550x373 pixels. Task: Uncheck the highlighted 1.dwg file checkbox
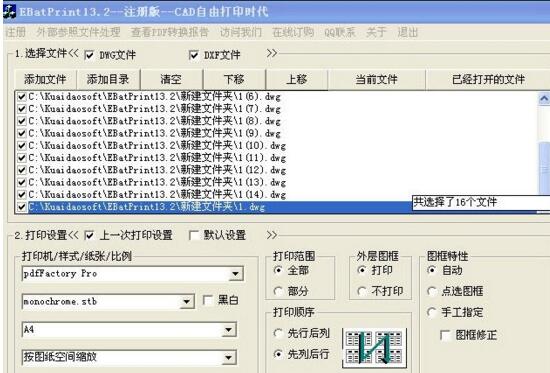click(x=22, y=207)
